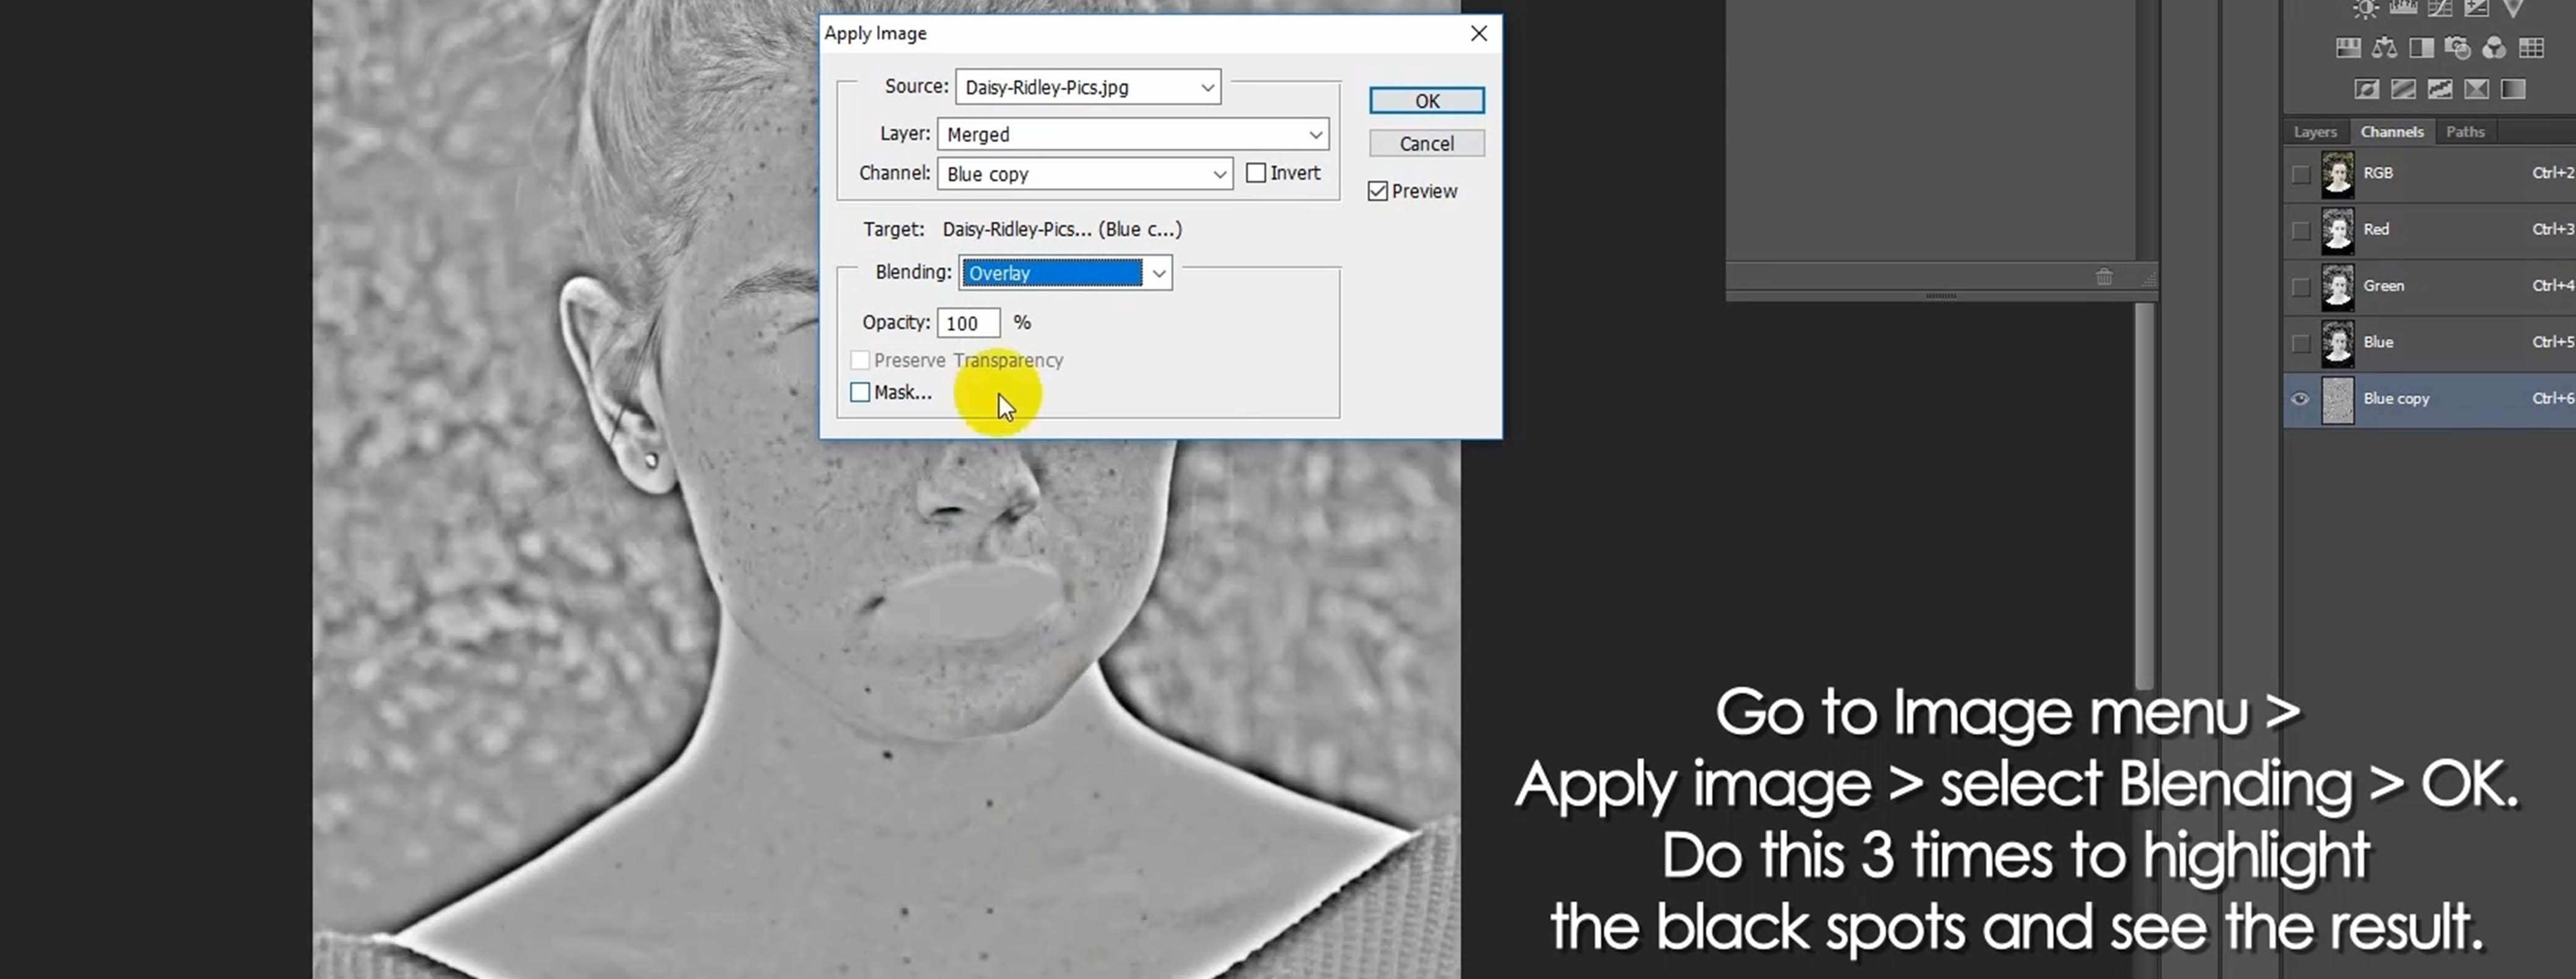Uncheck the Preview checkbox
This screenshot has height=979, width=2576.
[x=1378, y=191]
